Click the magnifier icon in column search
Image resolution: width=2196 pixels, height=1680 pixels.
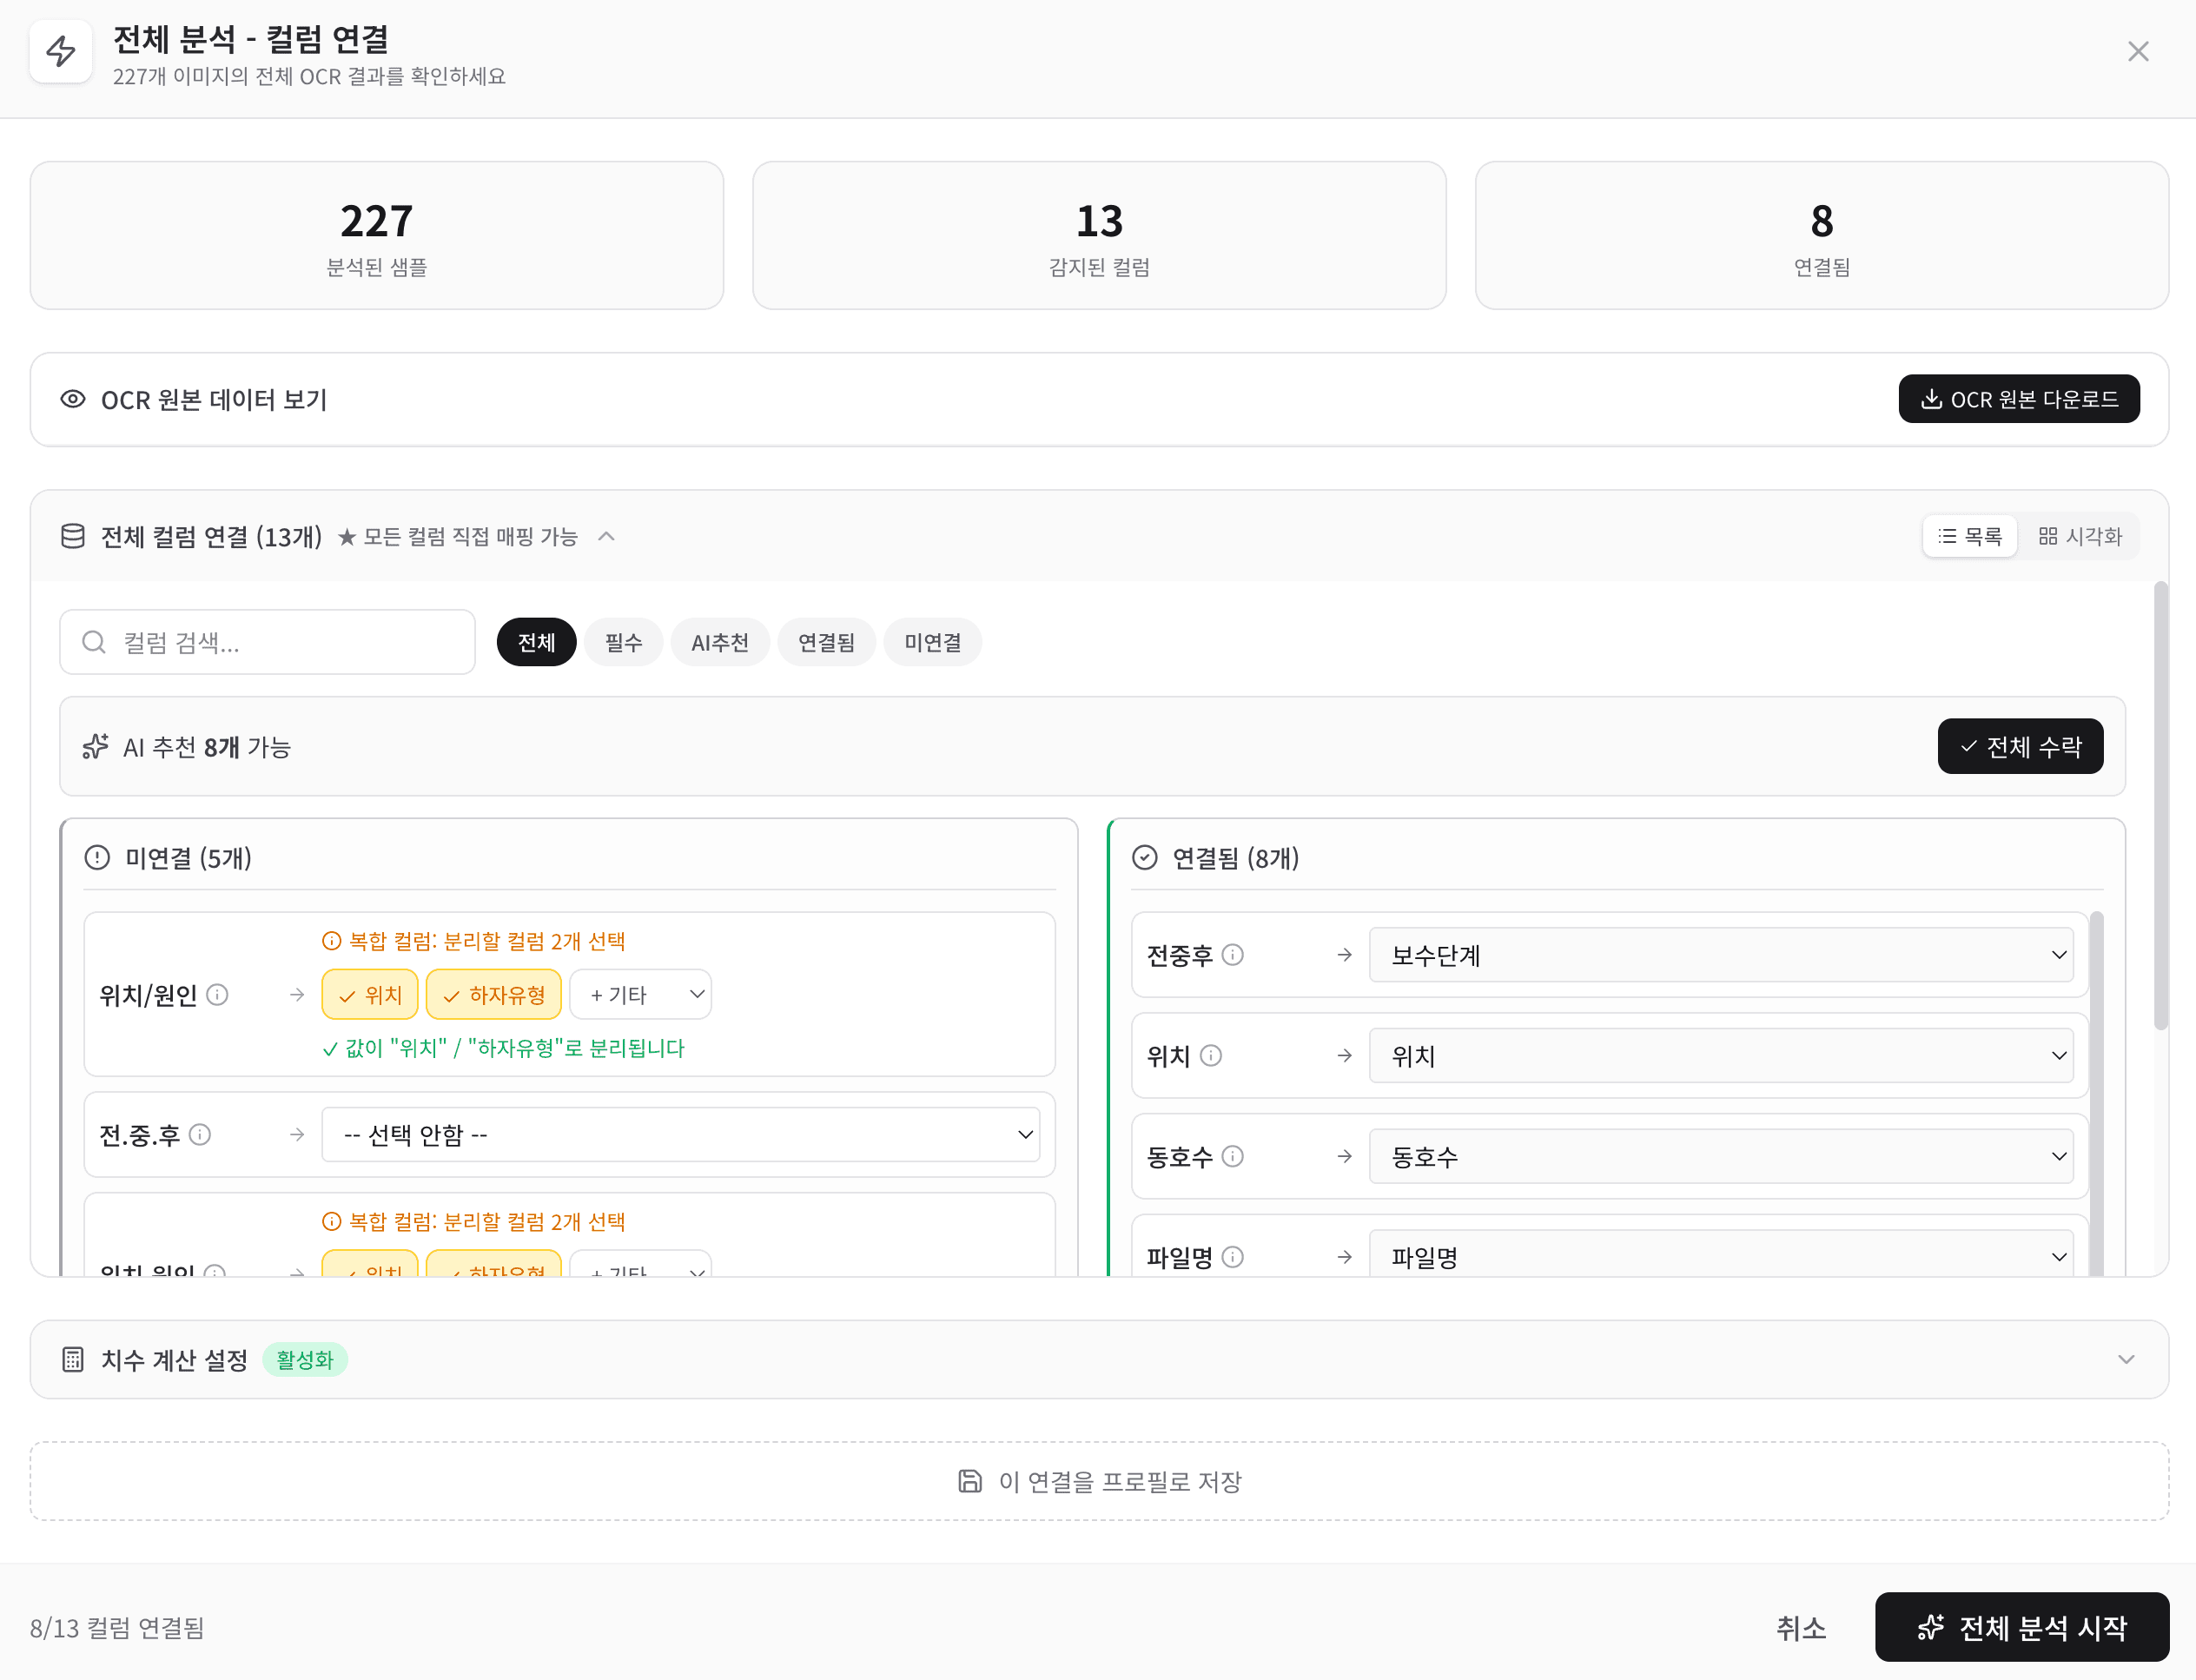click(x=94, y=642)
